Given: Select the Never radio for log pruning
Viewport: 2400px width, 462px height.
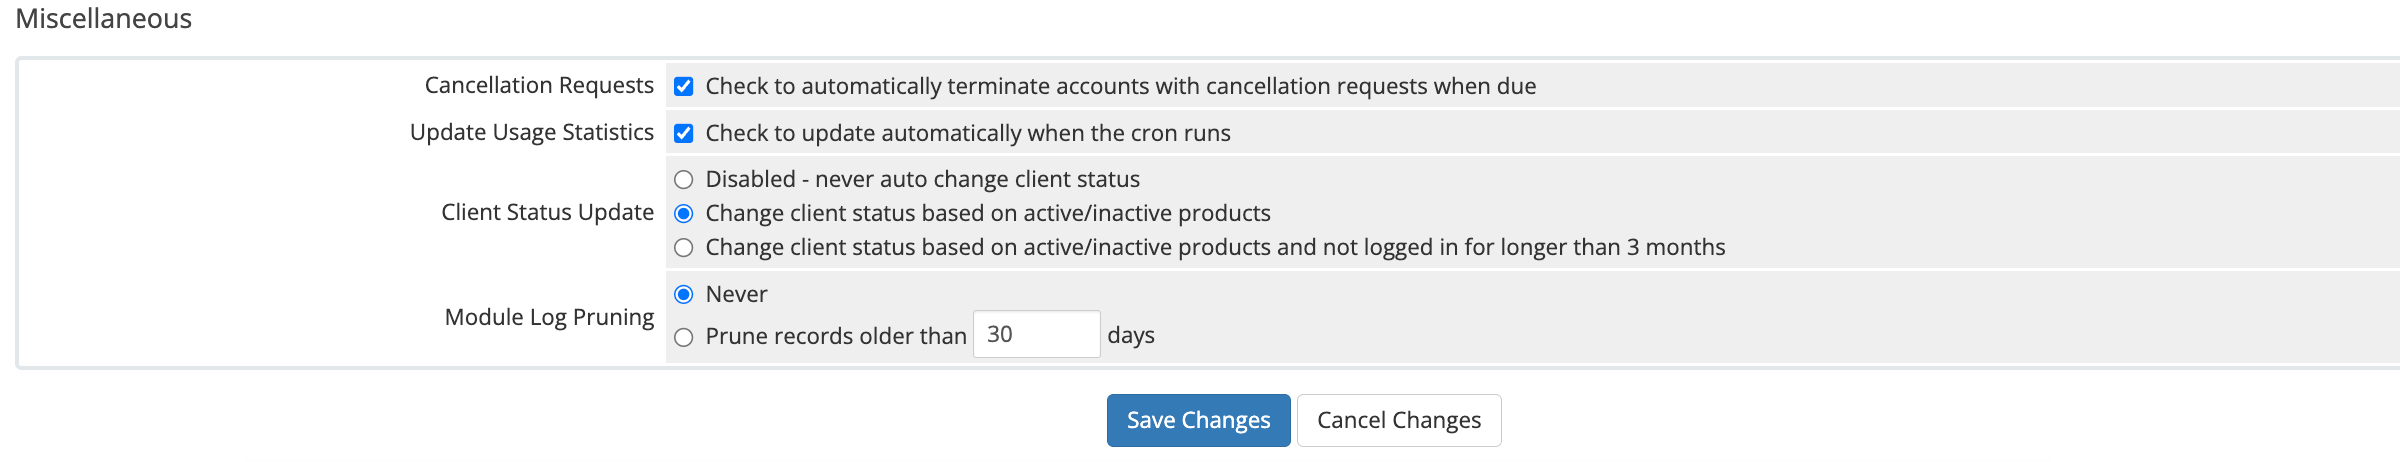Looking at the screenshot, I should click(x=684, y=294).
